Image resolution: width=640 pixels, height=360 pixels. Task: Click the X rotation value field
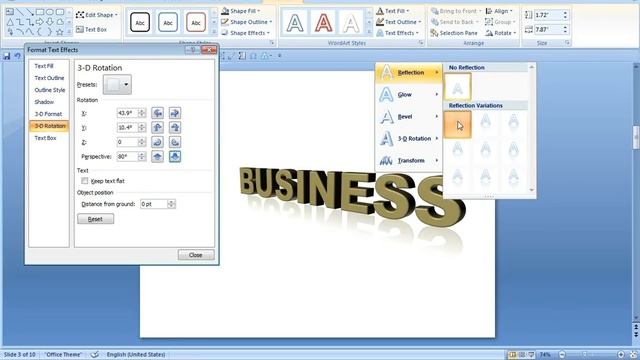(127, 113)
